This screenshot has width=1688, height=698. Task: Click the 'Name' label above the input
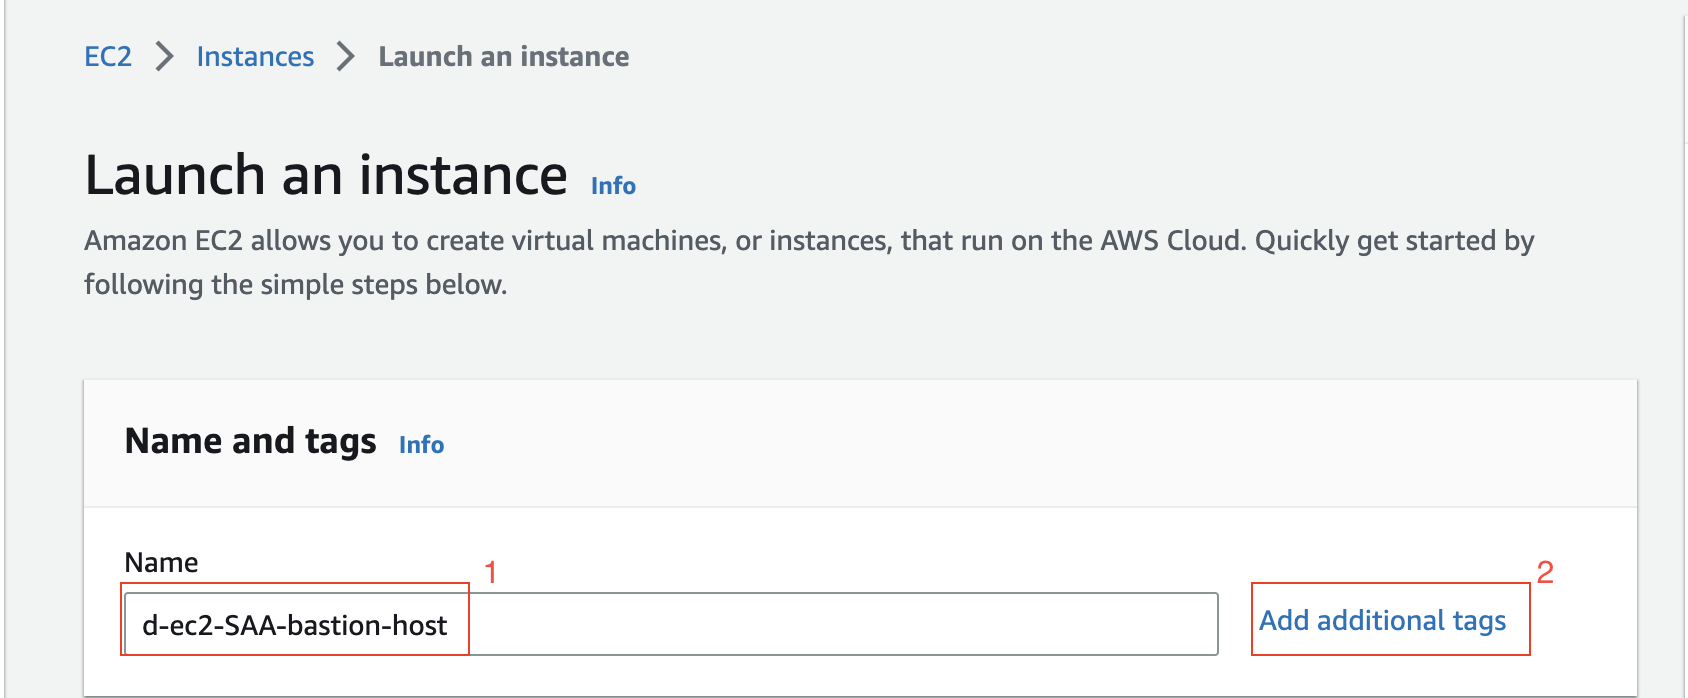click(x=161, y=563)
